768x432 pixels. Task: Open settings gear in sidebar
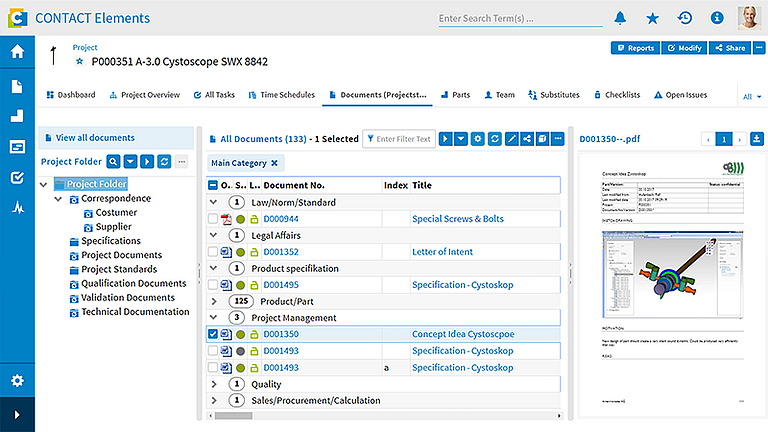click(x=17, y=381)
